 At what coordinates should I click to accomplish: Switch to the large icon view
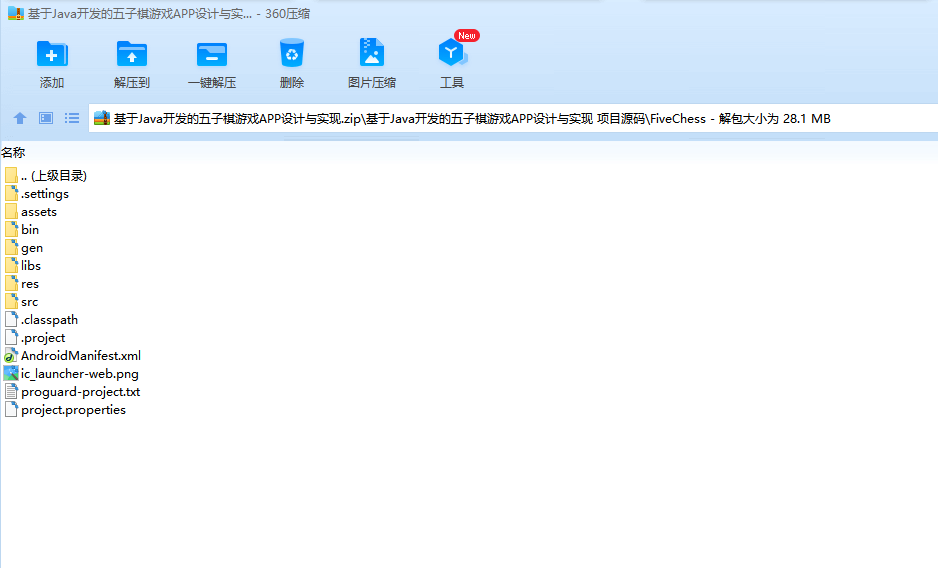46,119
